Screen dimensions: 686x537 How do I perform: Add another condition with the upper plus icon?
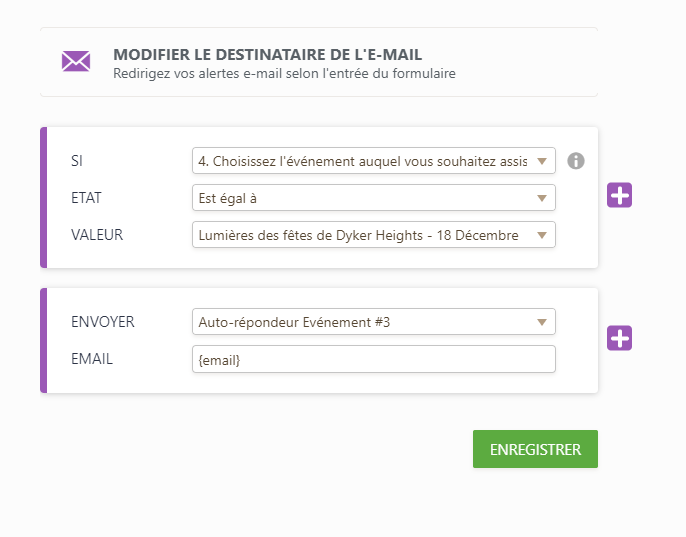[x=619, y=195]
